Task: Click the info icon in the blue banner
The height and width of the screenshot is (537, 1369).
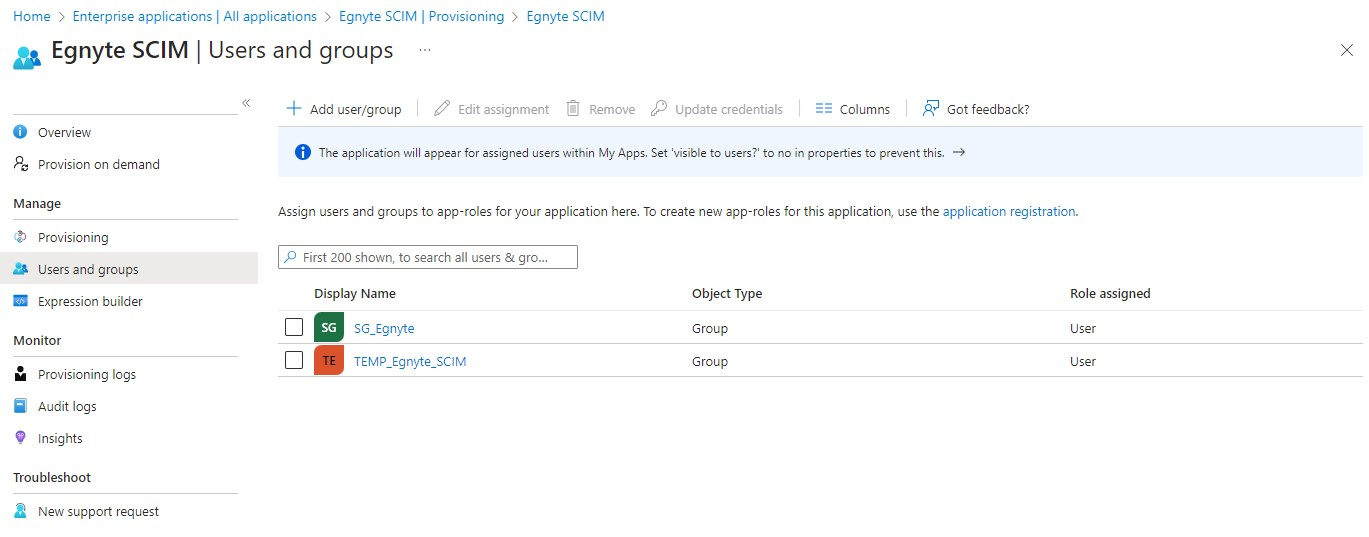Action: pyautogui.click(x=303, y=153)
